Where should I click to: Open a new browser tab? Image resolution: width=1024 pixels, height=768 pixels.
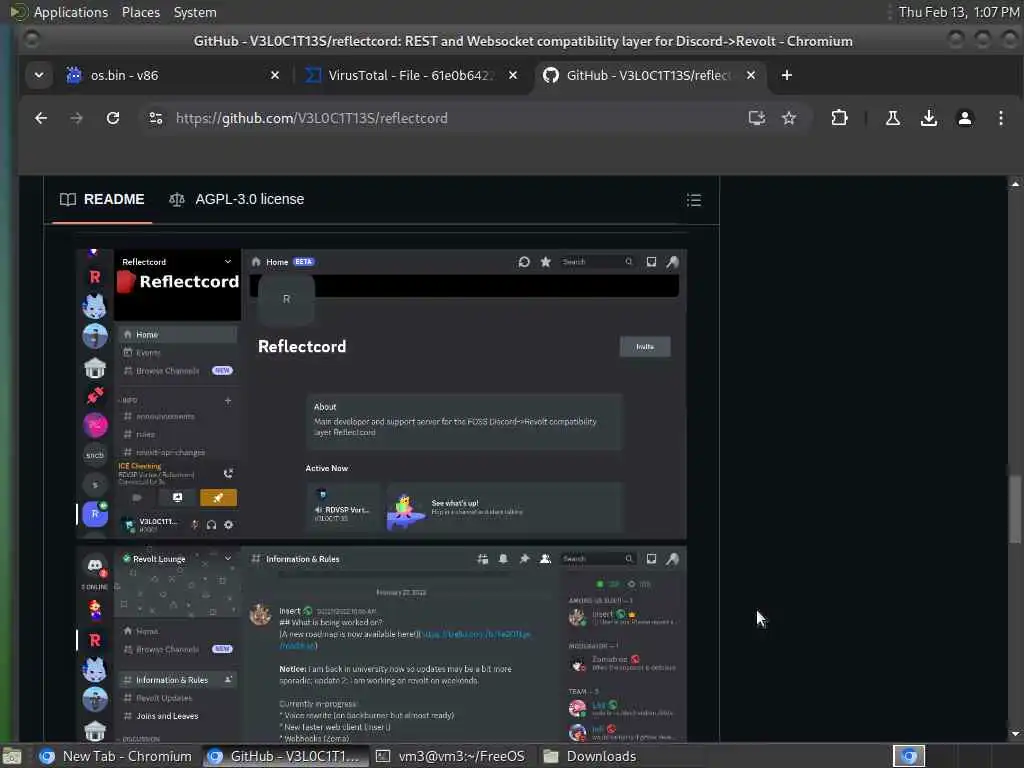[786, 76]
